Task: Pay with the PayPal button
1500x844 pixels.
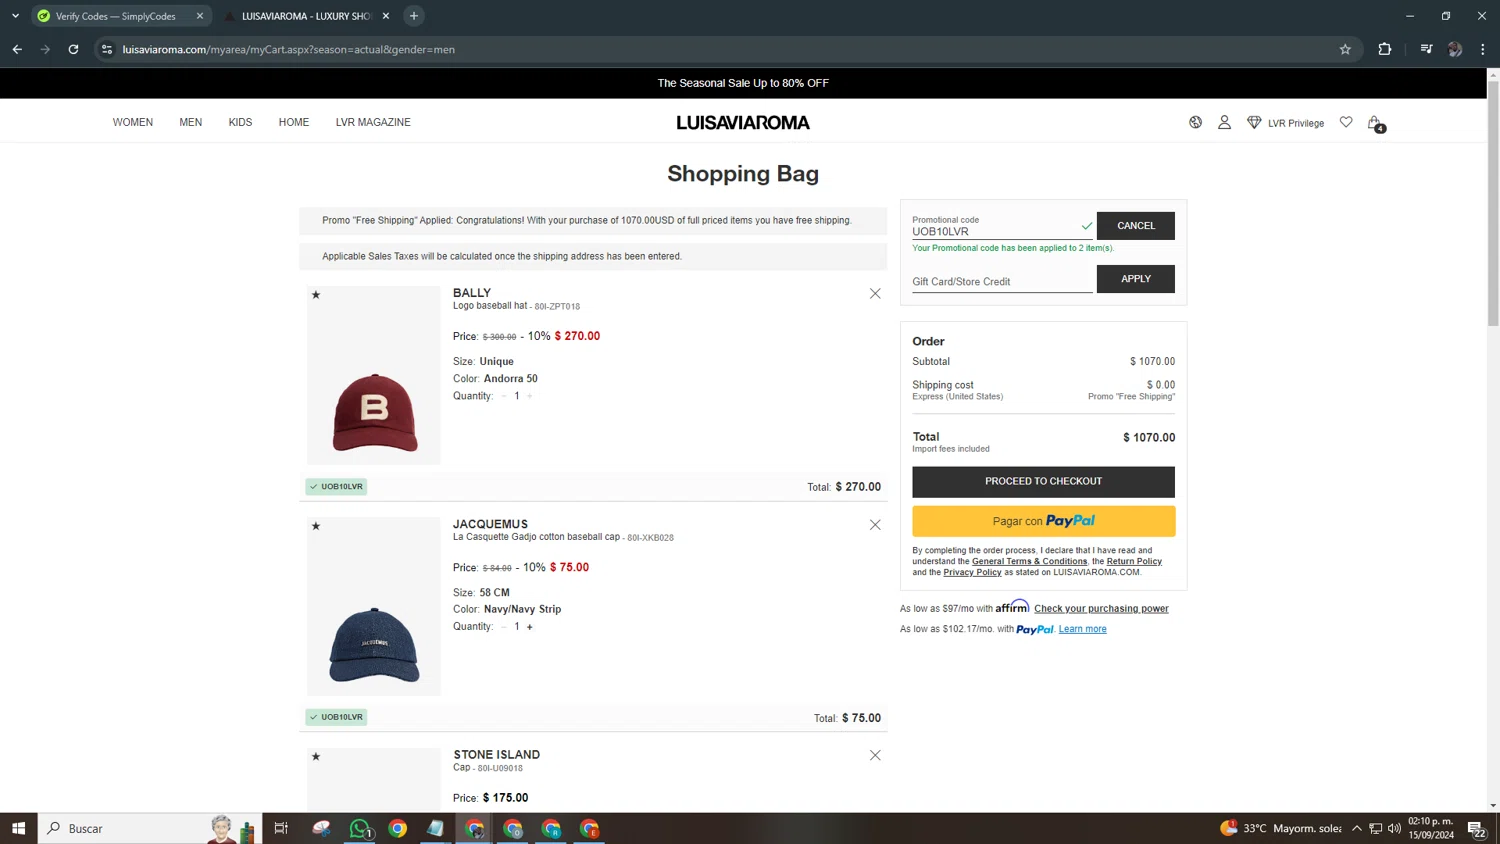Action: pos(1043,521)
